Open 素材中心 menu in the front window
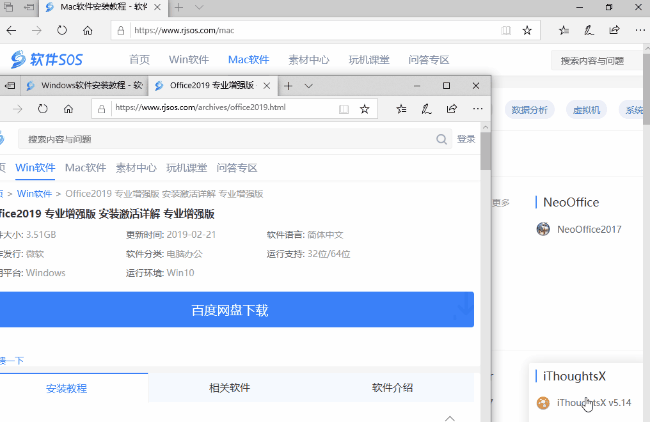Viewport: 650px width, 422px height. pyautogui.click(x=136, y=167)
